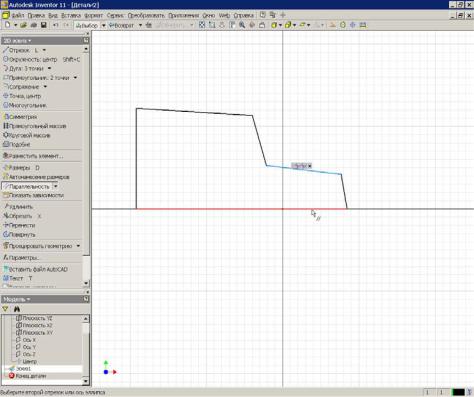This screenshot has width=474, height=397.
Task: Open Параметры dialog from sketch panel
Action: coord(21,258)
